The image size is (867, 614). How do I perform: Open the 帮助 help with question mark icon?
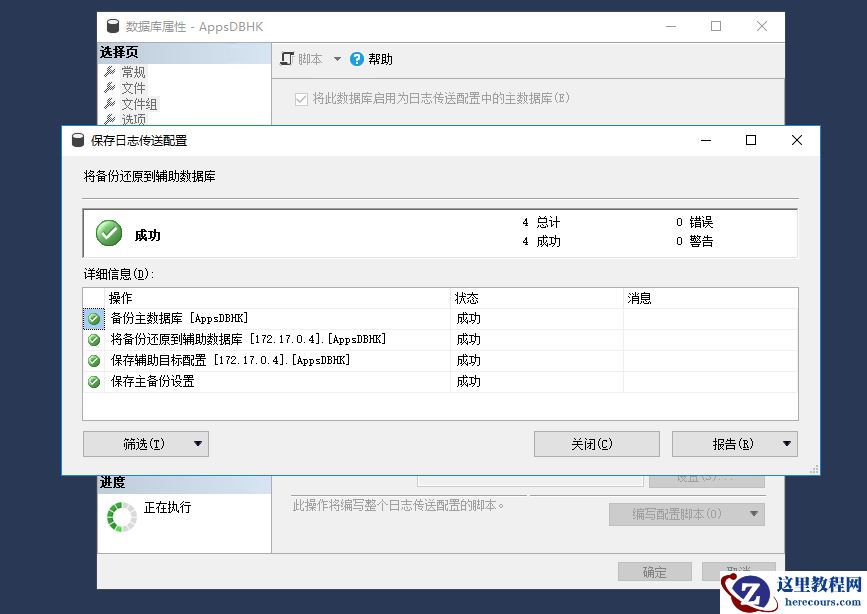(356, 58)
